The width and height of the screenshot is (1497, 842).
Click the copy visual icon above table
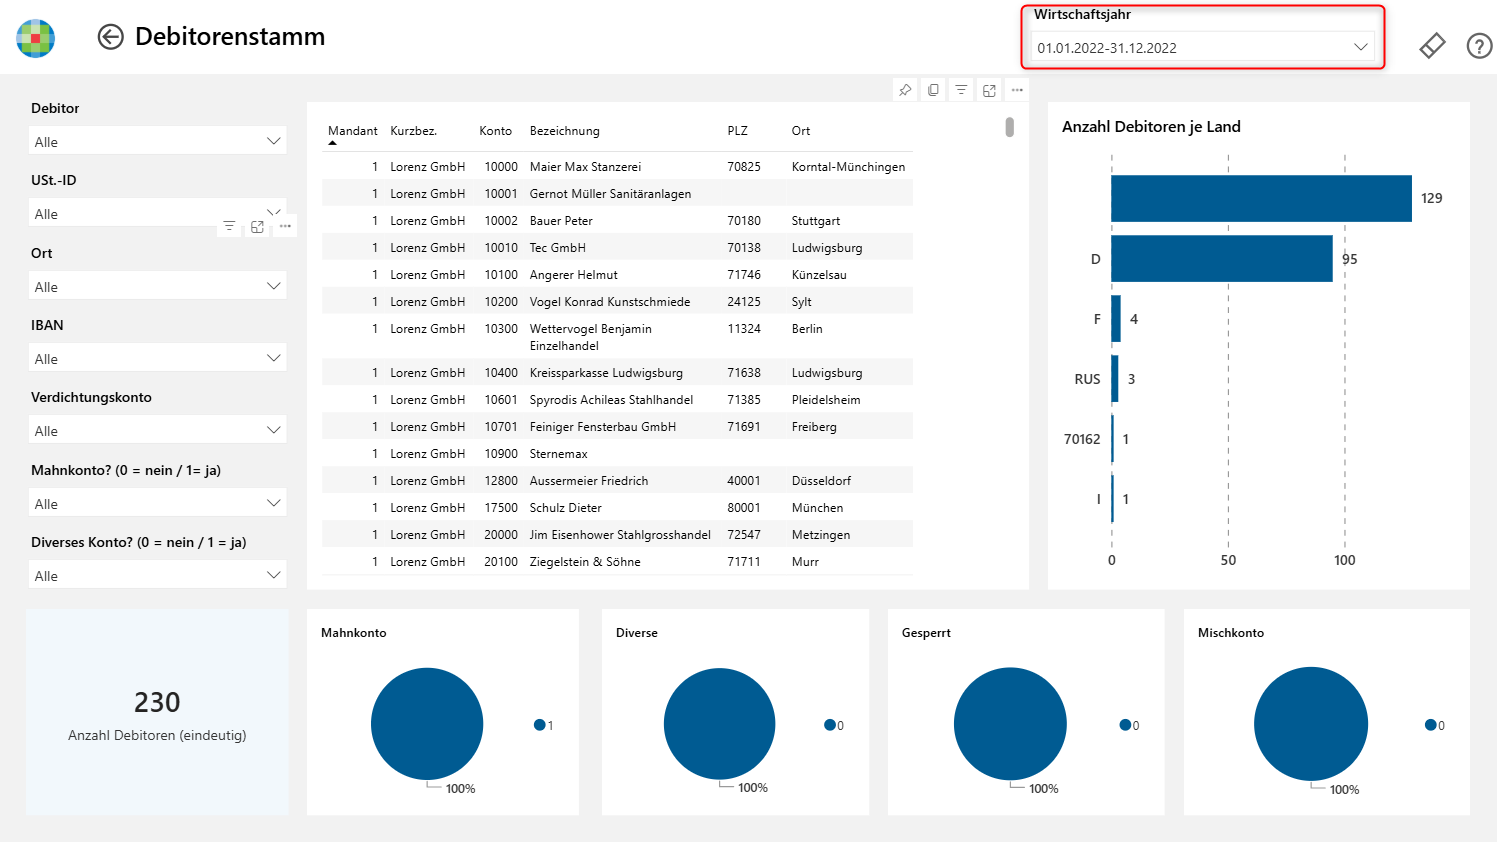[x=933, y=90]
